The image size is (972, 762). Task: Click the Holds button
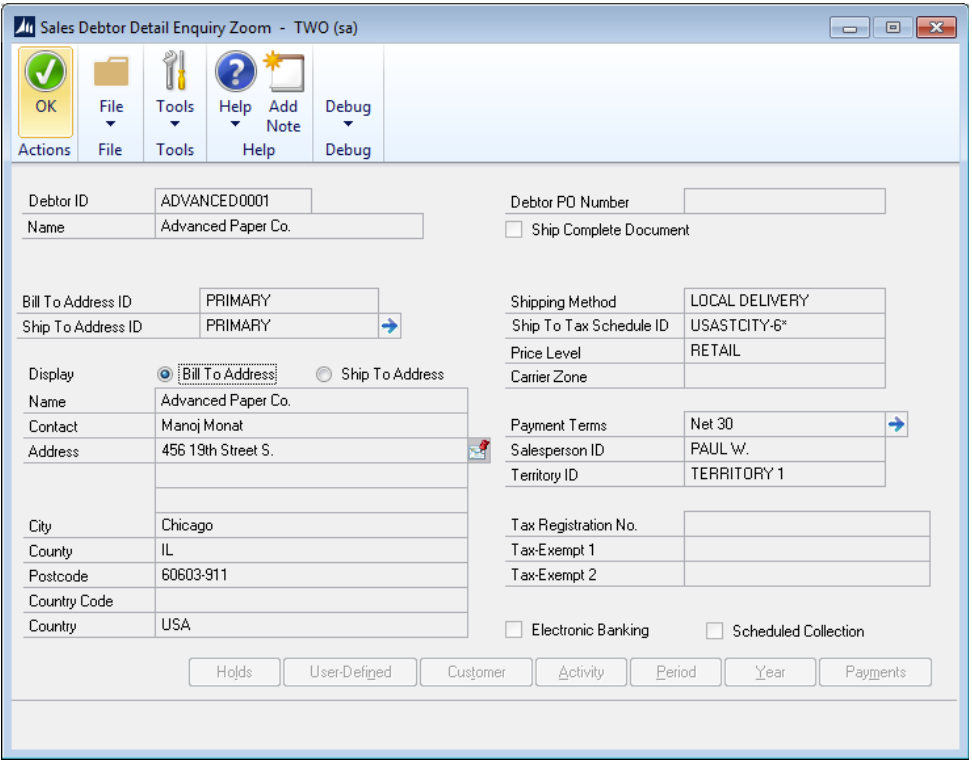click(234, 672)
